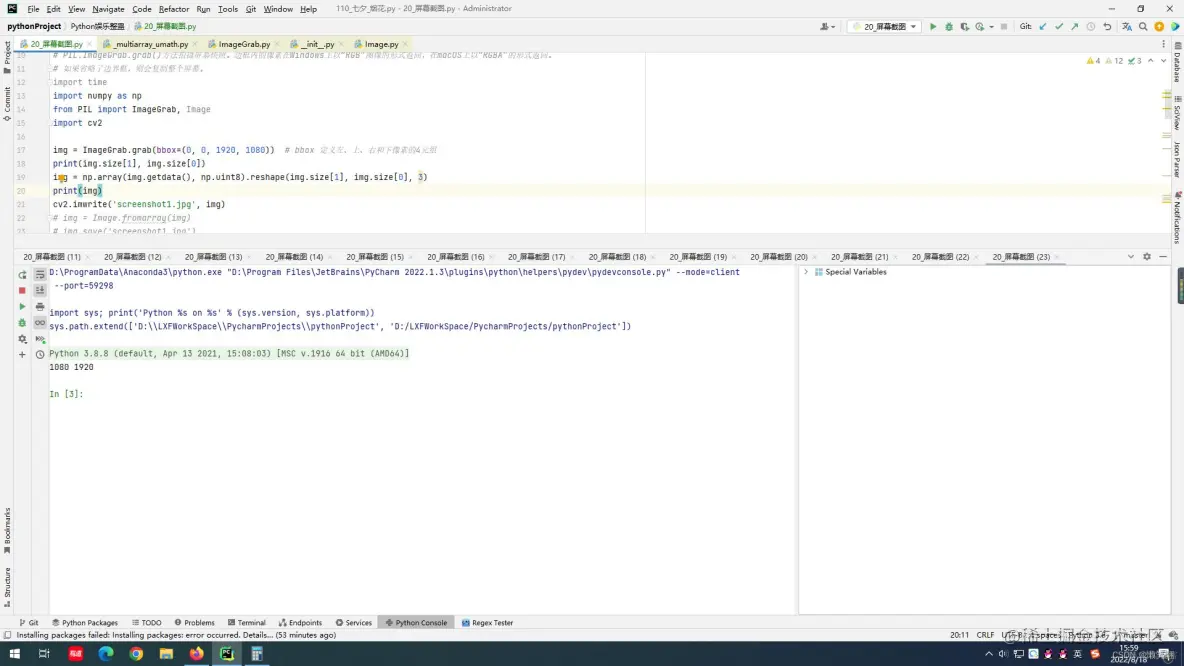Toggle scroll-to-end in the console toolbar
The image size is (1184, 666).
[38, 289]
